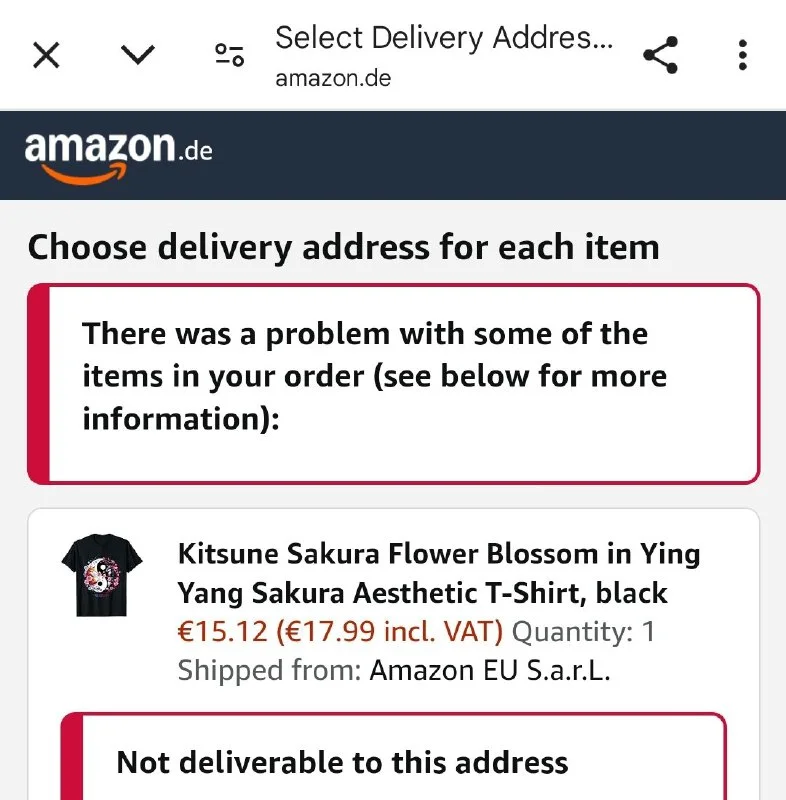Viewport: 786px width, 800px height.
Task: Click the amazon.de logo
Action: click(x=118, y=153)
